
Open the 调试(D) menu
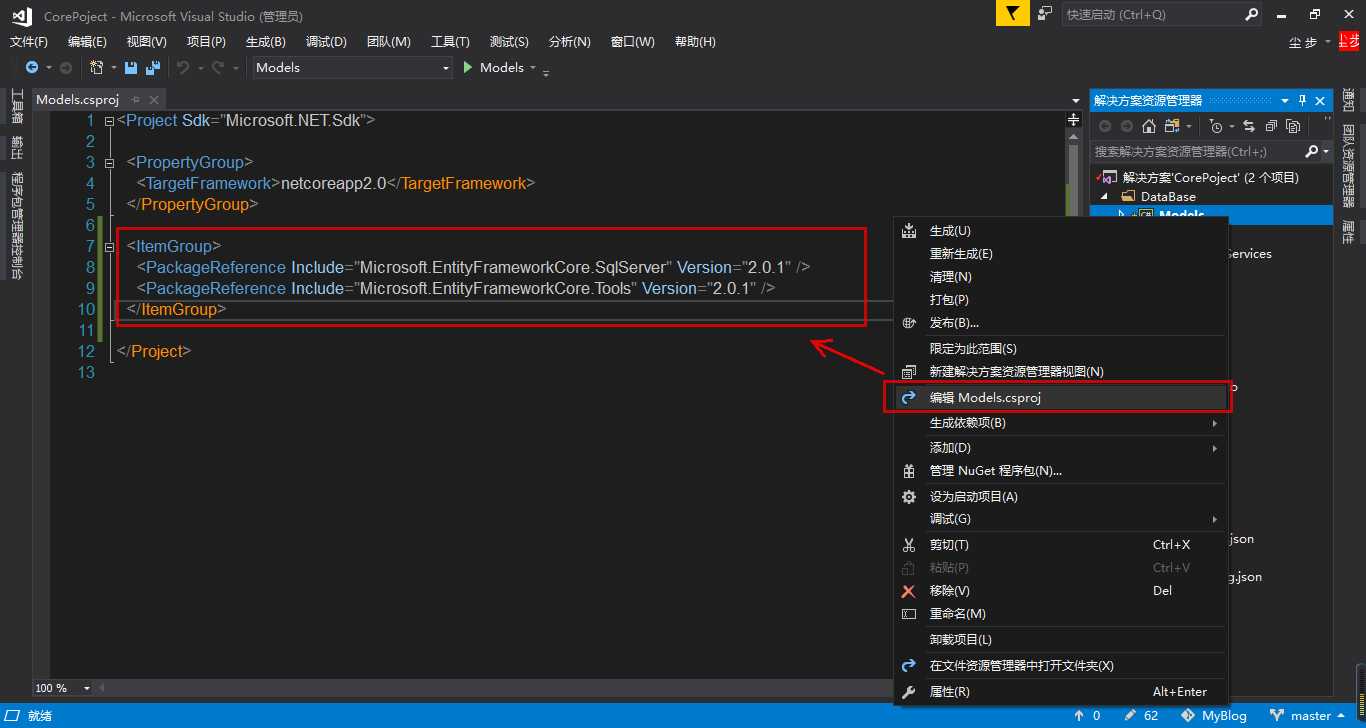(x=326, y=41)
